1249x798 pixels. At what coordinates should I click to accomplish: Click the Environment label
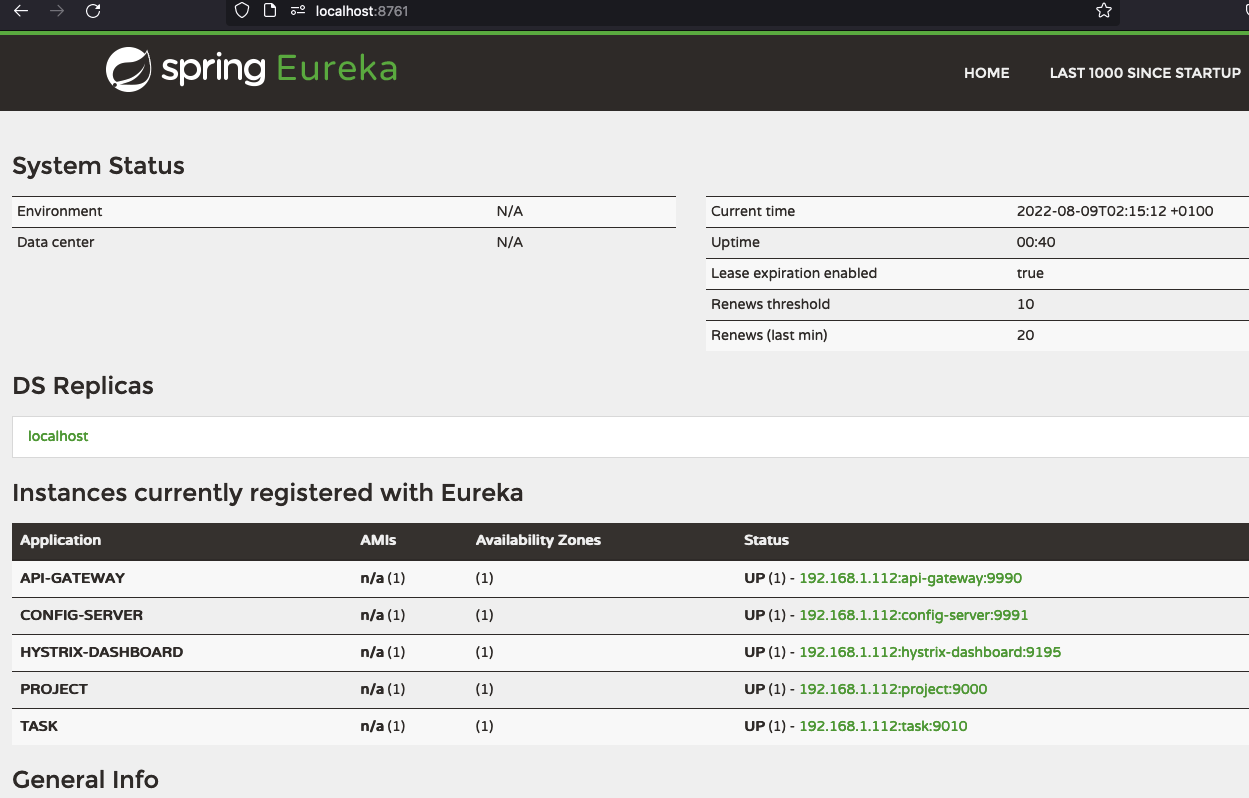point(59,211)
